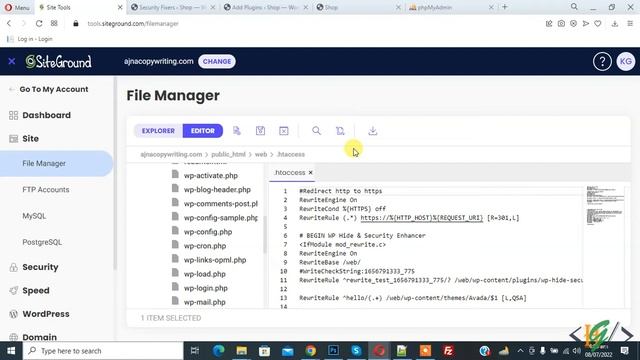Select wp-blog-header.php file
The image size is (640, 360).
(217, 190)
